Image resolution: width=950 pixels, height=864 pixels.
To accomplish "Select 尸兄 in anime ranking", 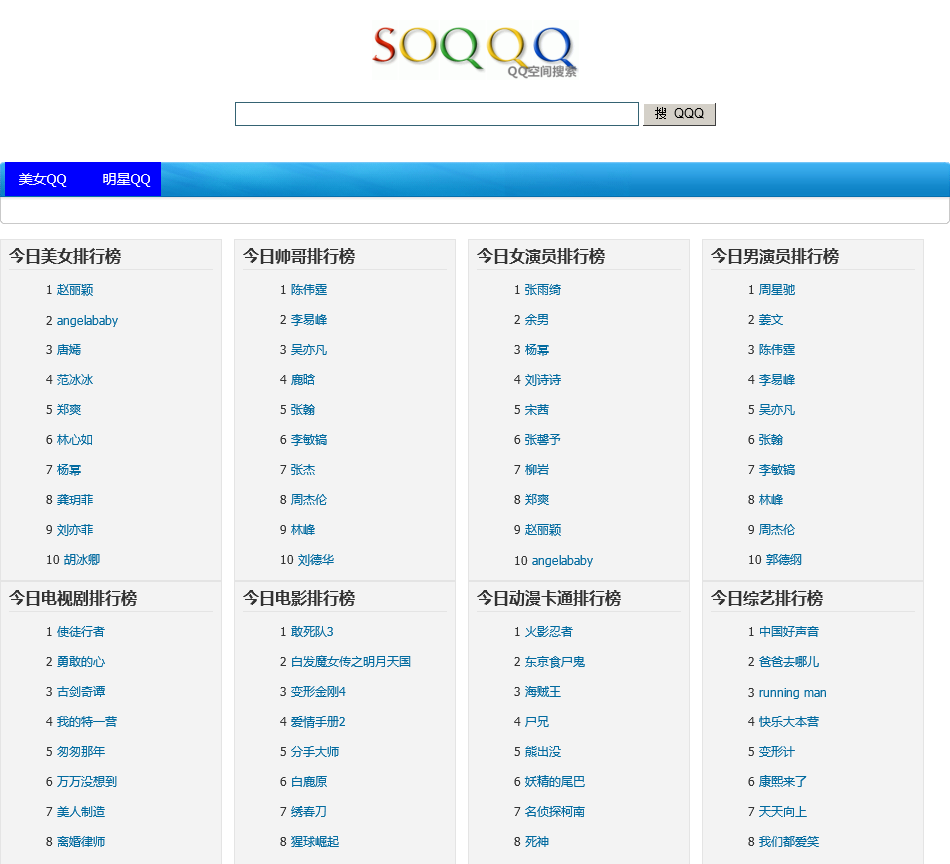I will click(536, 722).
